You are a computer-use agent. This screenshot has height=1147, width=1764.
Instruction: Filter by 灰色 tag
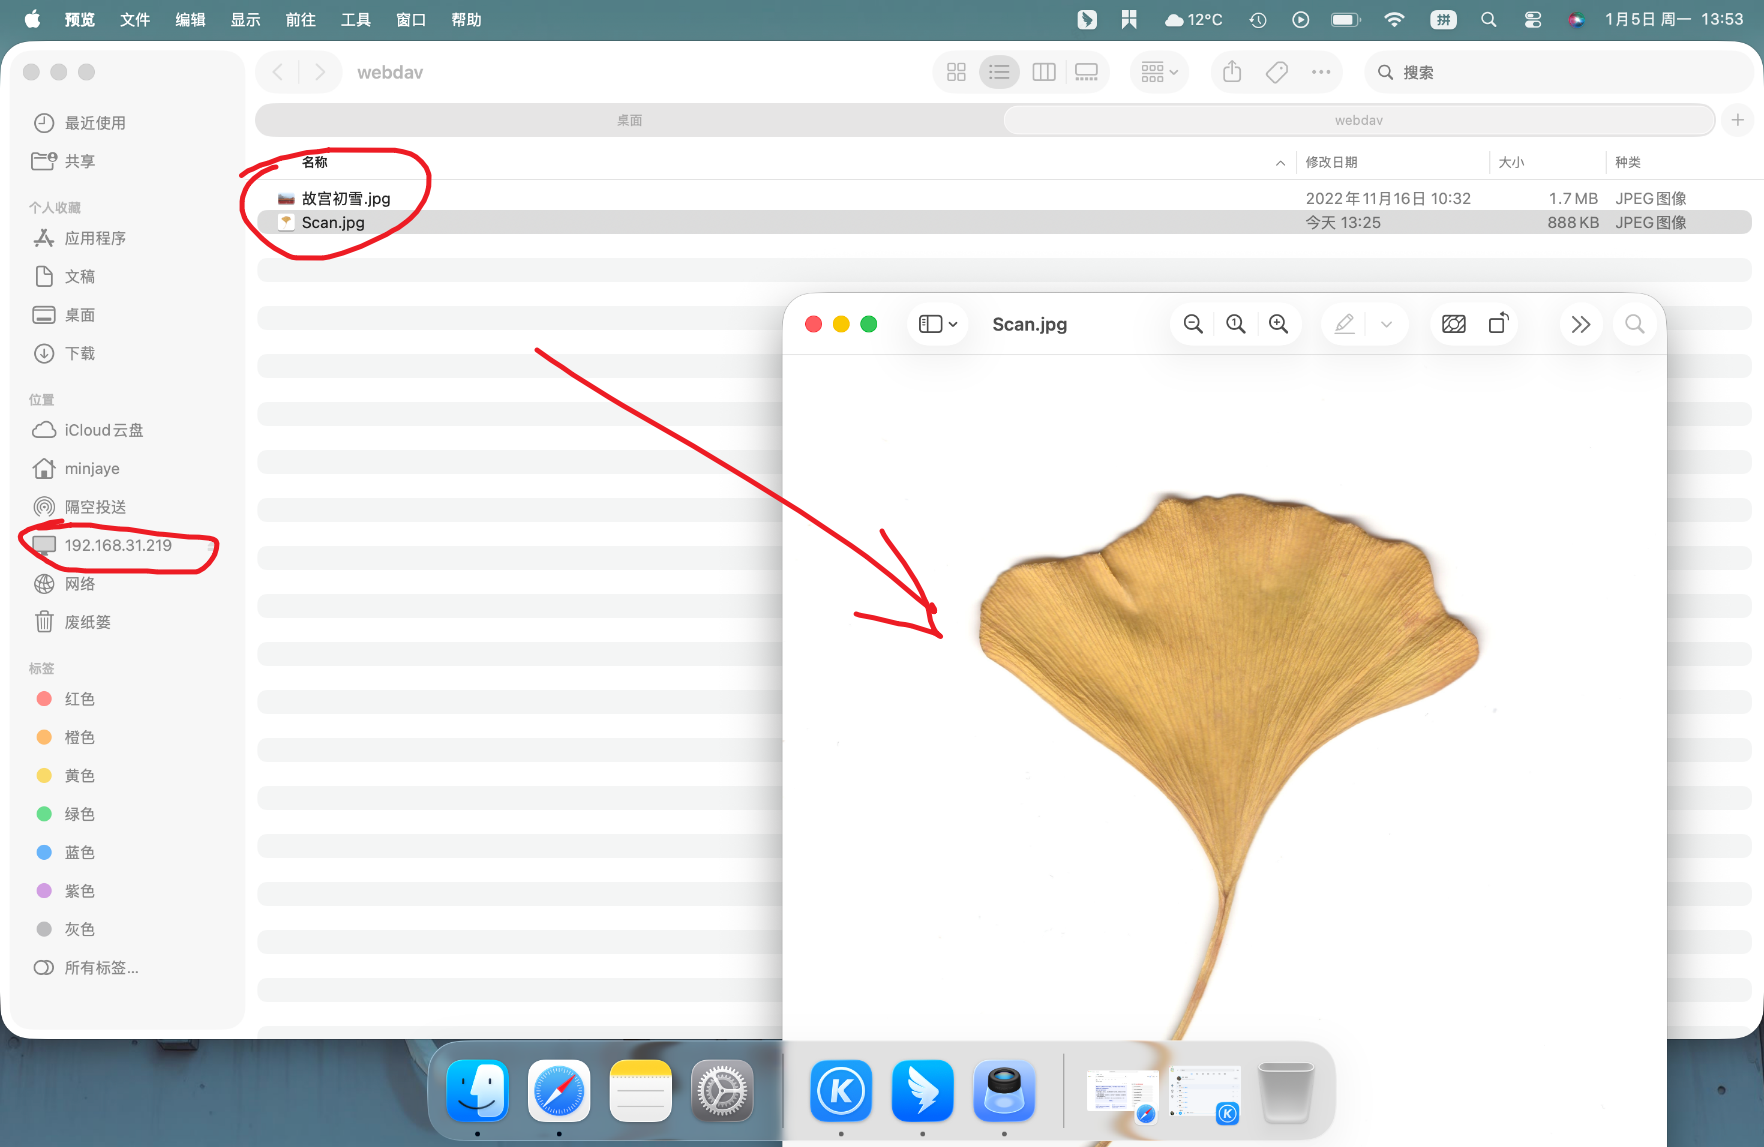point(65,929)
